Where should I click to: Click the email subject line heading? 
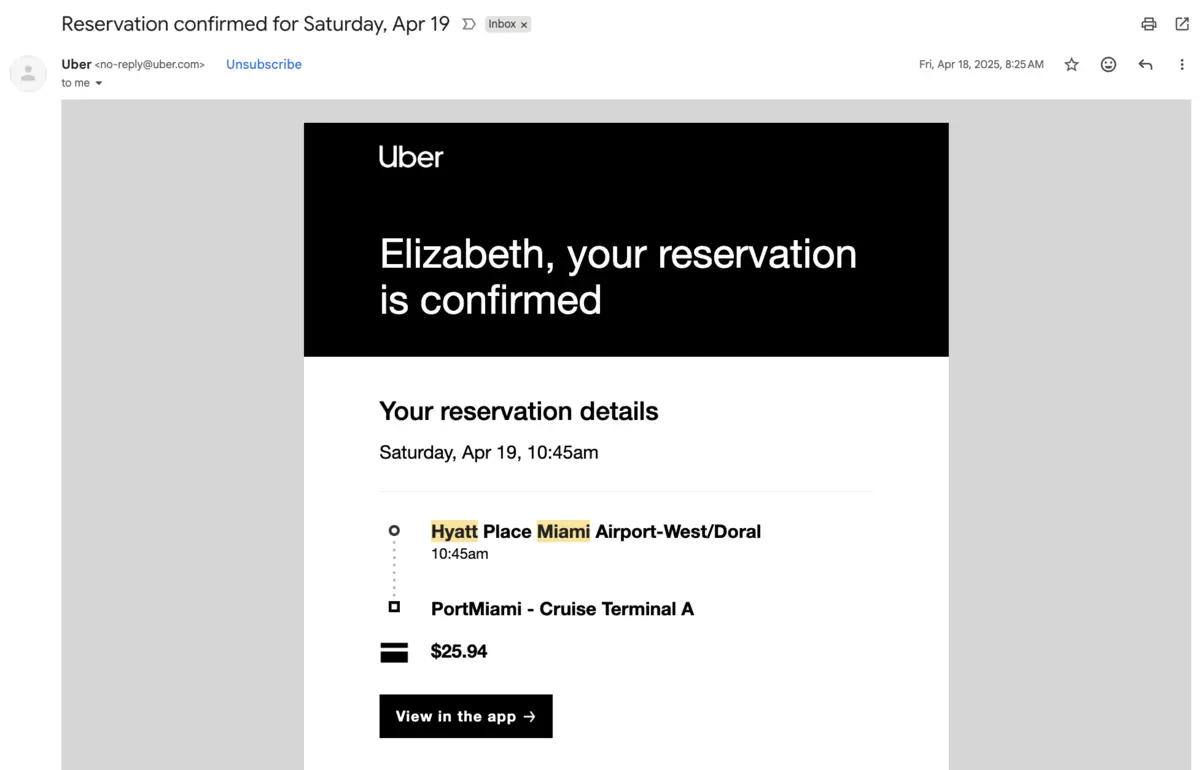(x=255, y=24)
